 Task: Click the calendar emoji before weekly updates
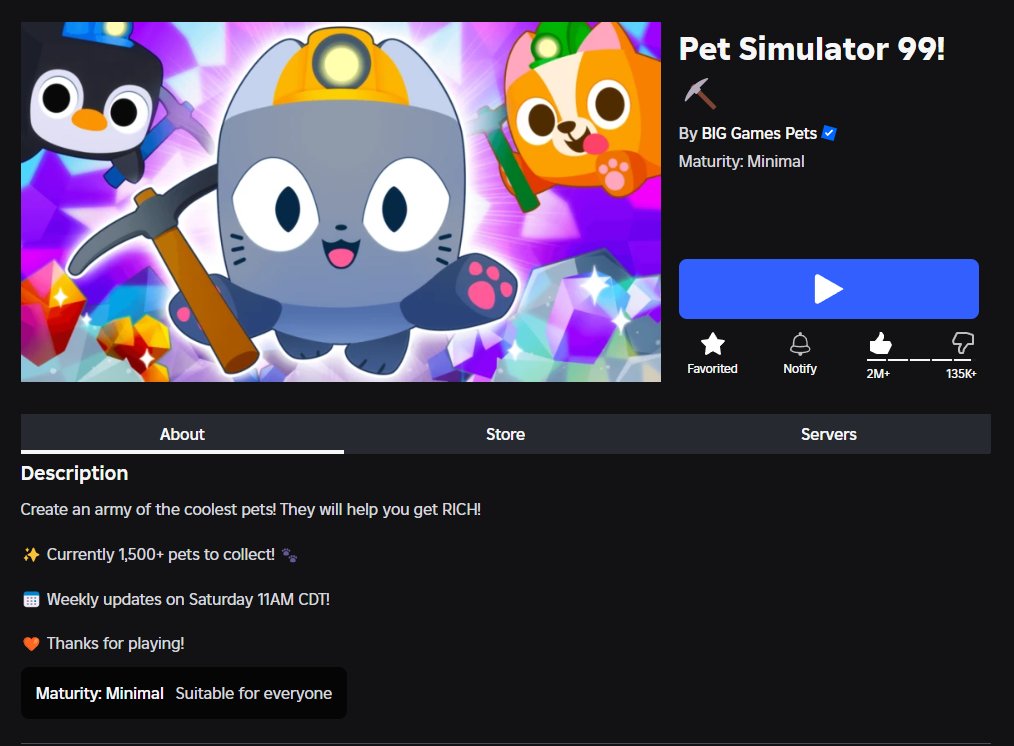[x=31, y=599]
